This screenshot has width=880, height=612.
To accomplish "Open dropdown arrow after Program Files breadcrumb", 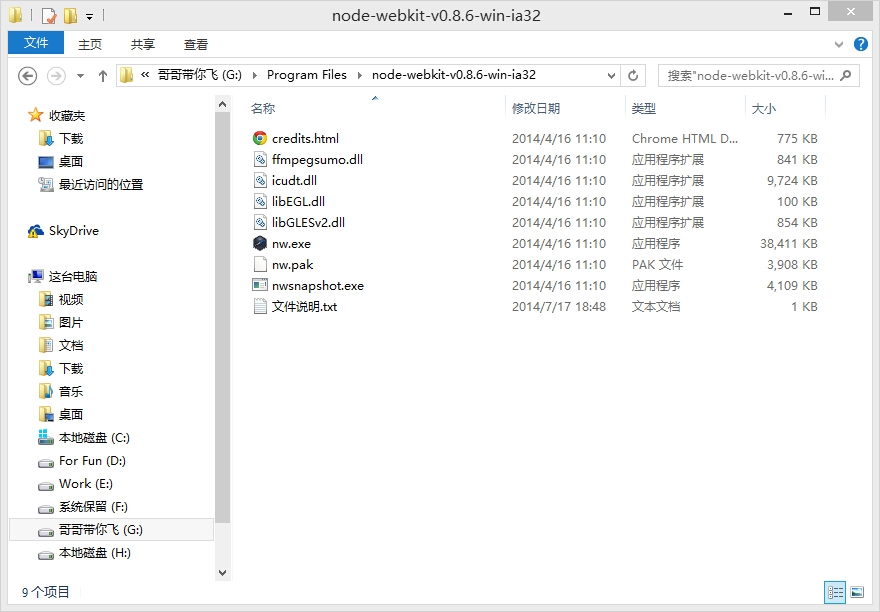I will [360, 75].
